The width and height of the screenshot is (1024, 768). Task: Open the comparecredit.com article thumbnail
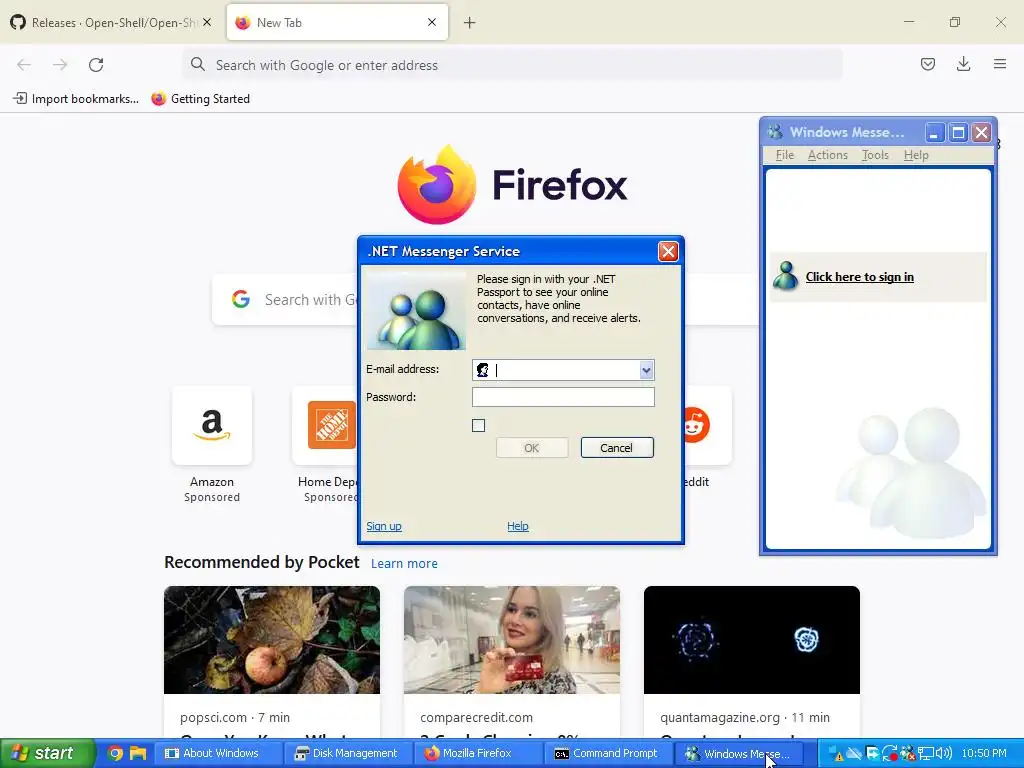point(512,640)
